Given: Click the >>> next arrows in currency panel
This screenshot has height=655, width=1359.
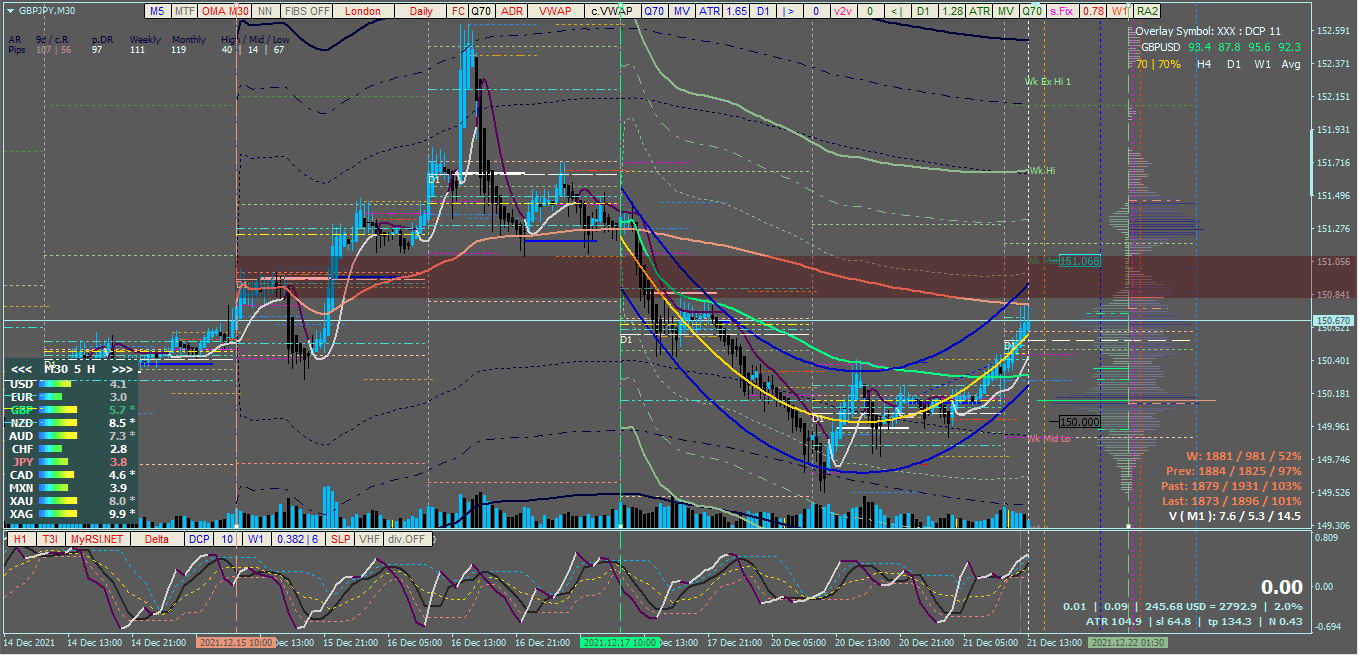Looking at the screenshot, I should point(122,369).
